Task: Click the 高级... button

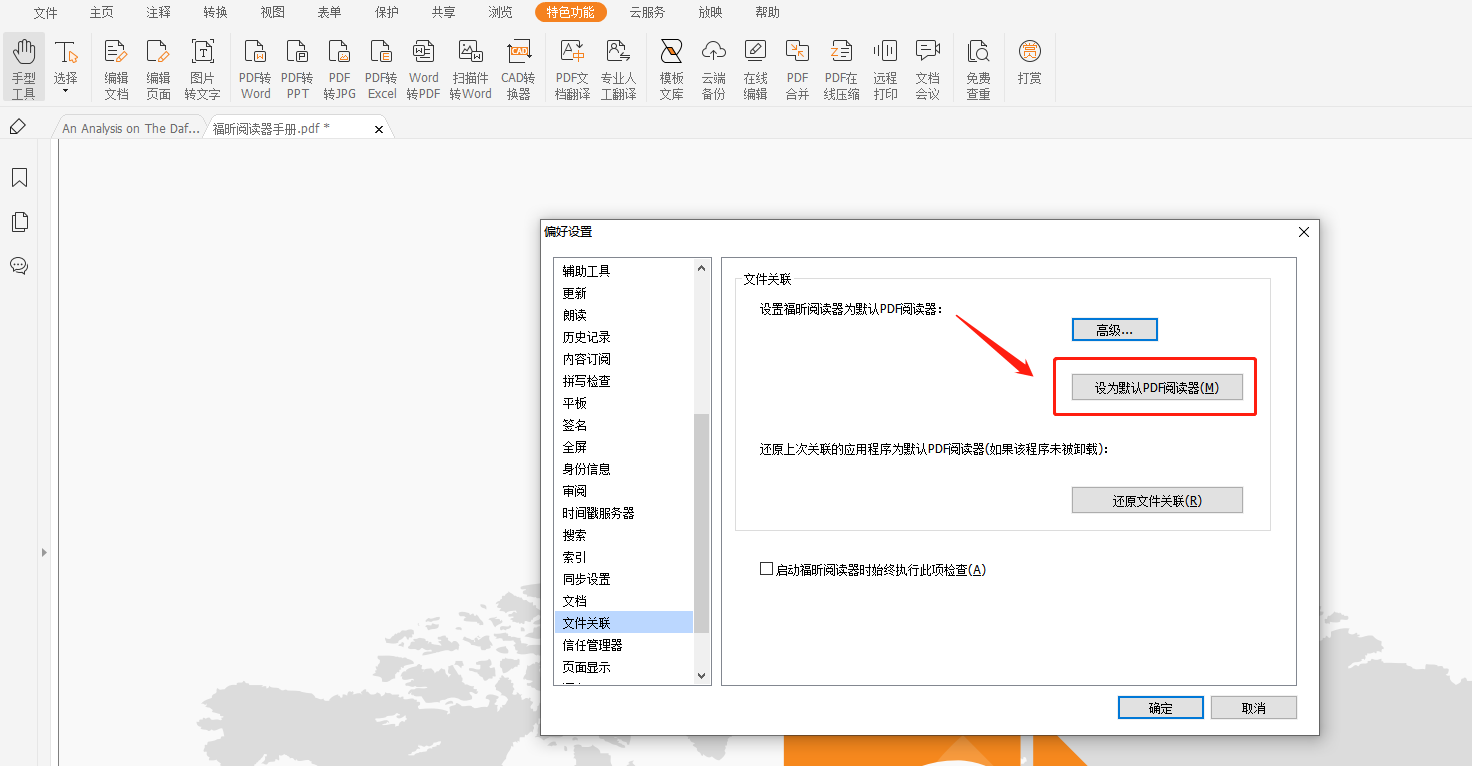Action: (1114, 330)
